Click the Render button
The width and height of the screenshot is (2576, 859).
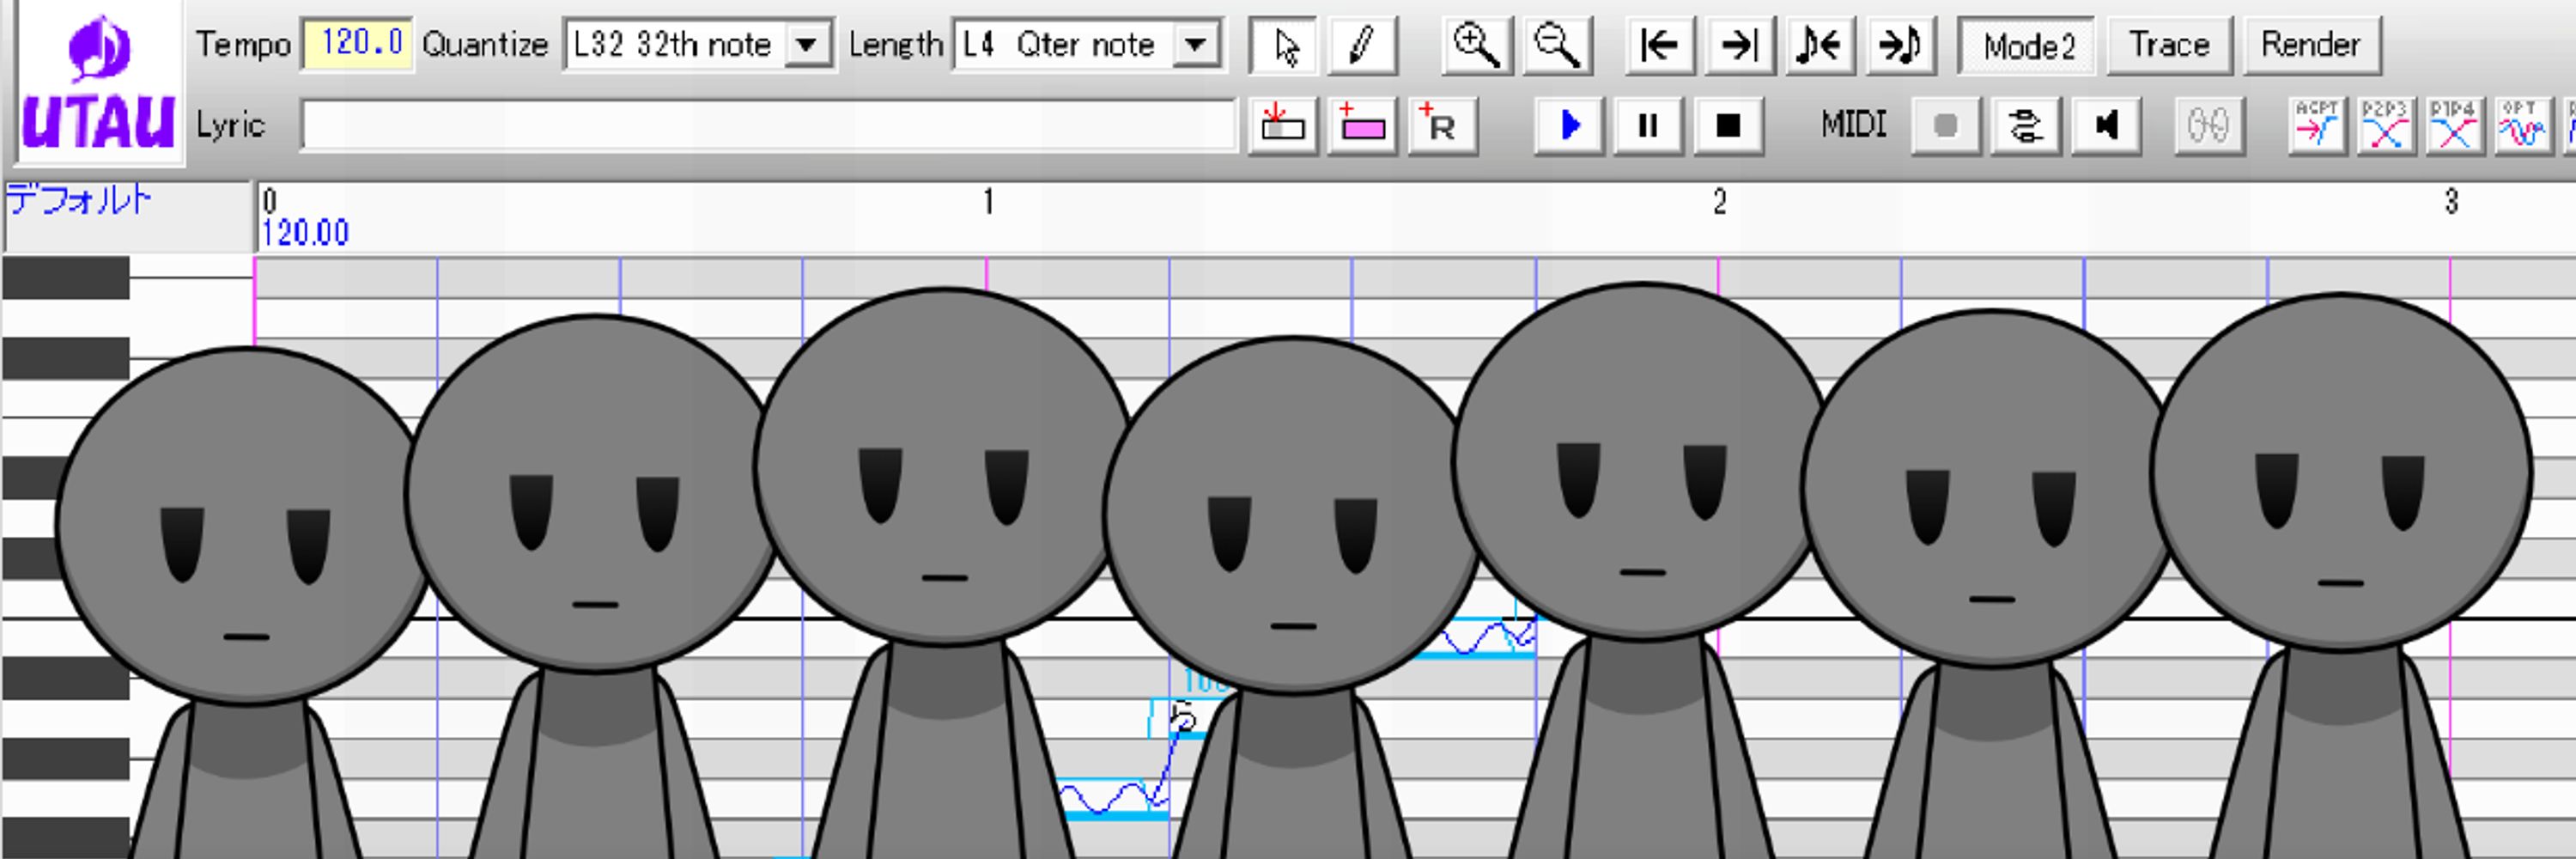pos(2311,46)
